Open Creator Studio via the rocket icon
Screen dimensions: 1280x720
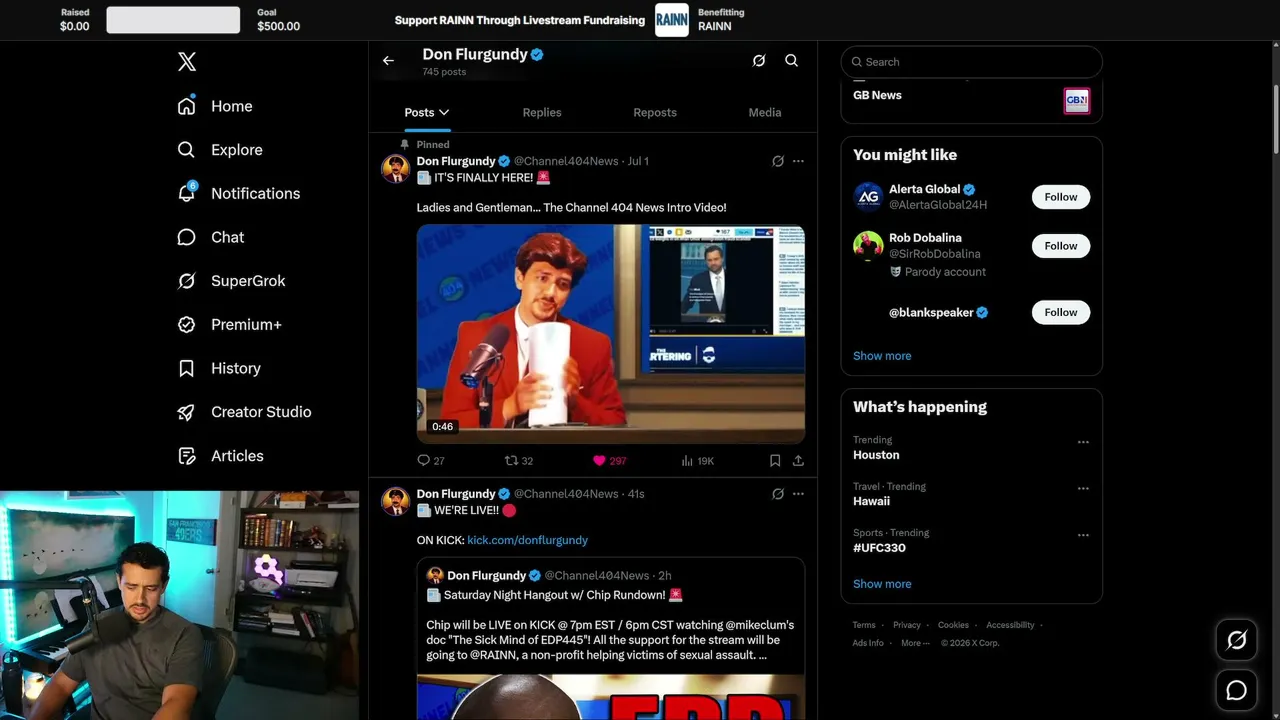coord(186,412)
